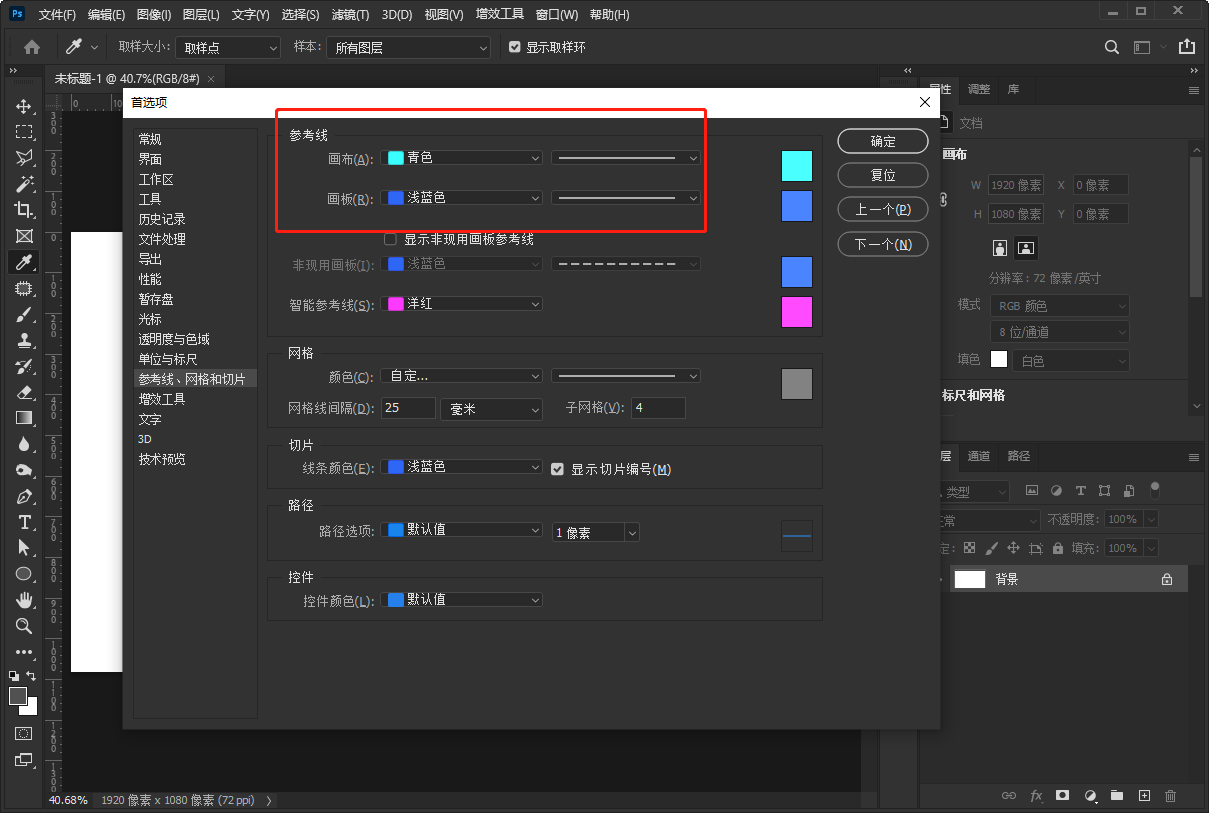The width and height of the screenshot is (1209, 813).
Task: Click the cyan 画布 color swatch
Action: click(797, 166)
